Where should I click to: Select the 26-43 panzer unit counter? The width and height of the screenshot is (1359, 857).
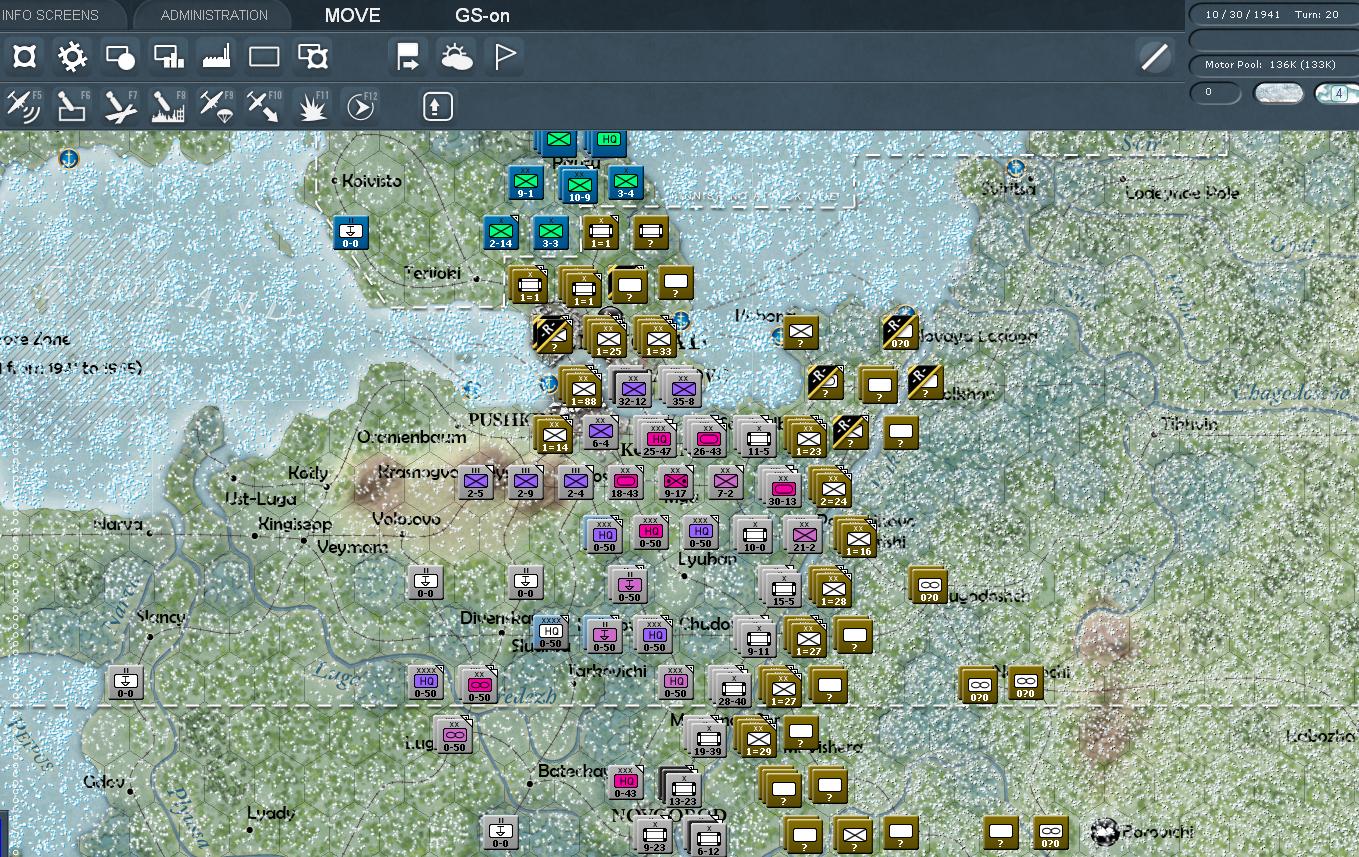(x=707, y=438)
